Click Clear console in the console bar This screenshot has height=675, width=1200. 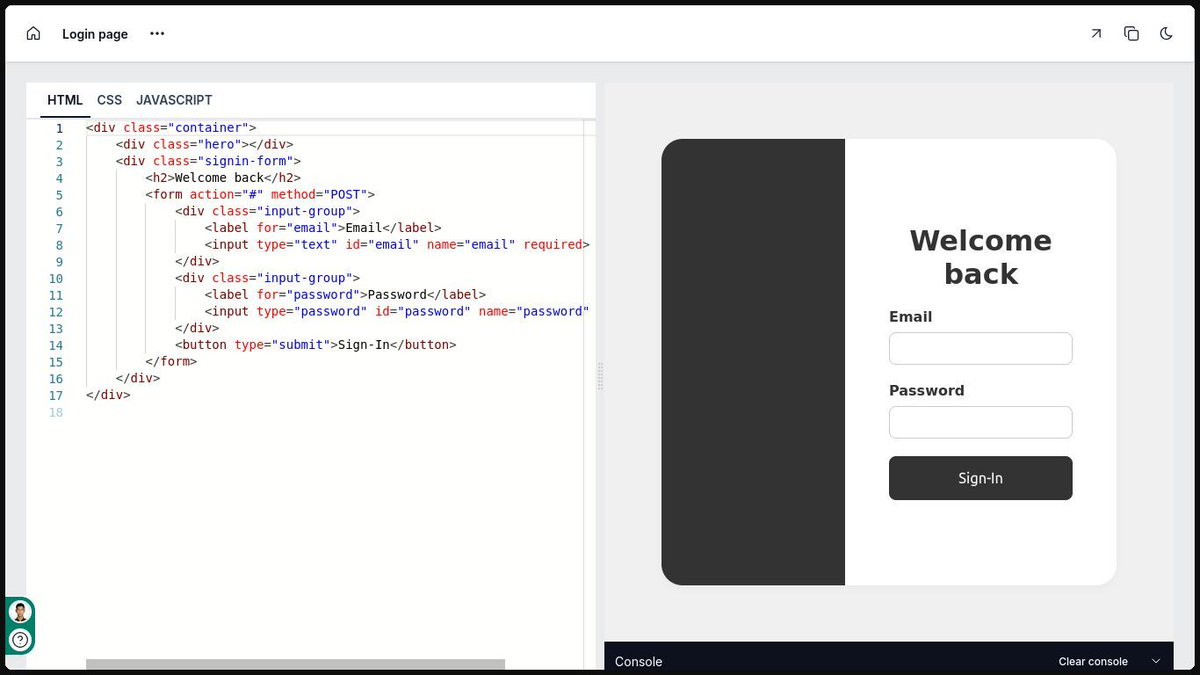[x=1093, y=661]
